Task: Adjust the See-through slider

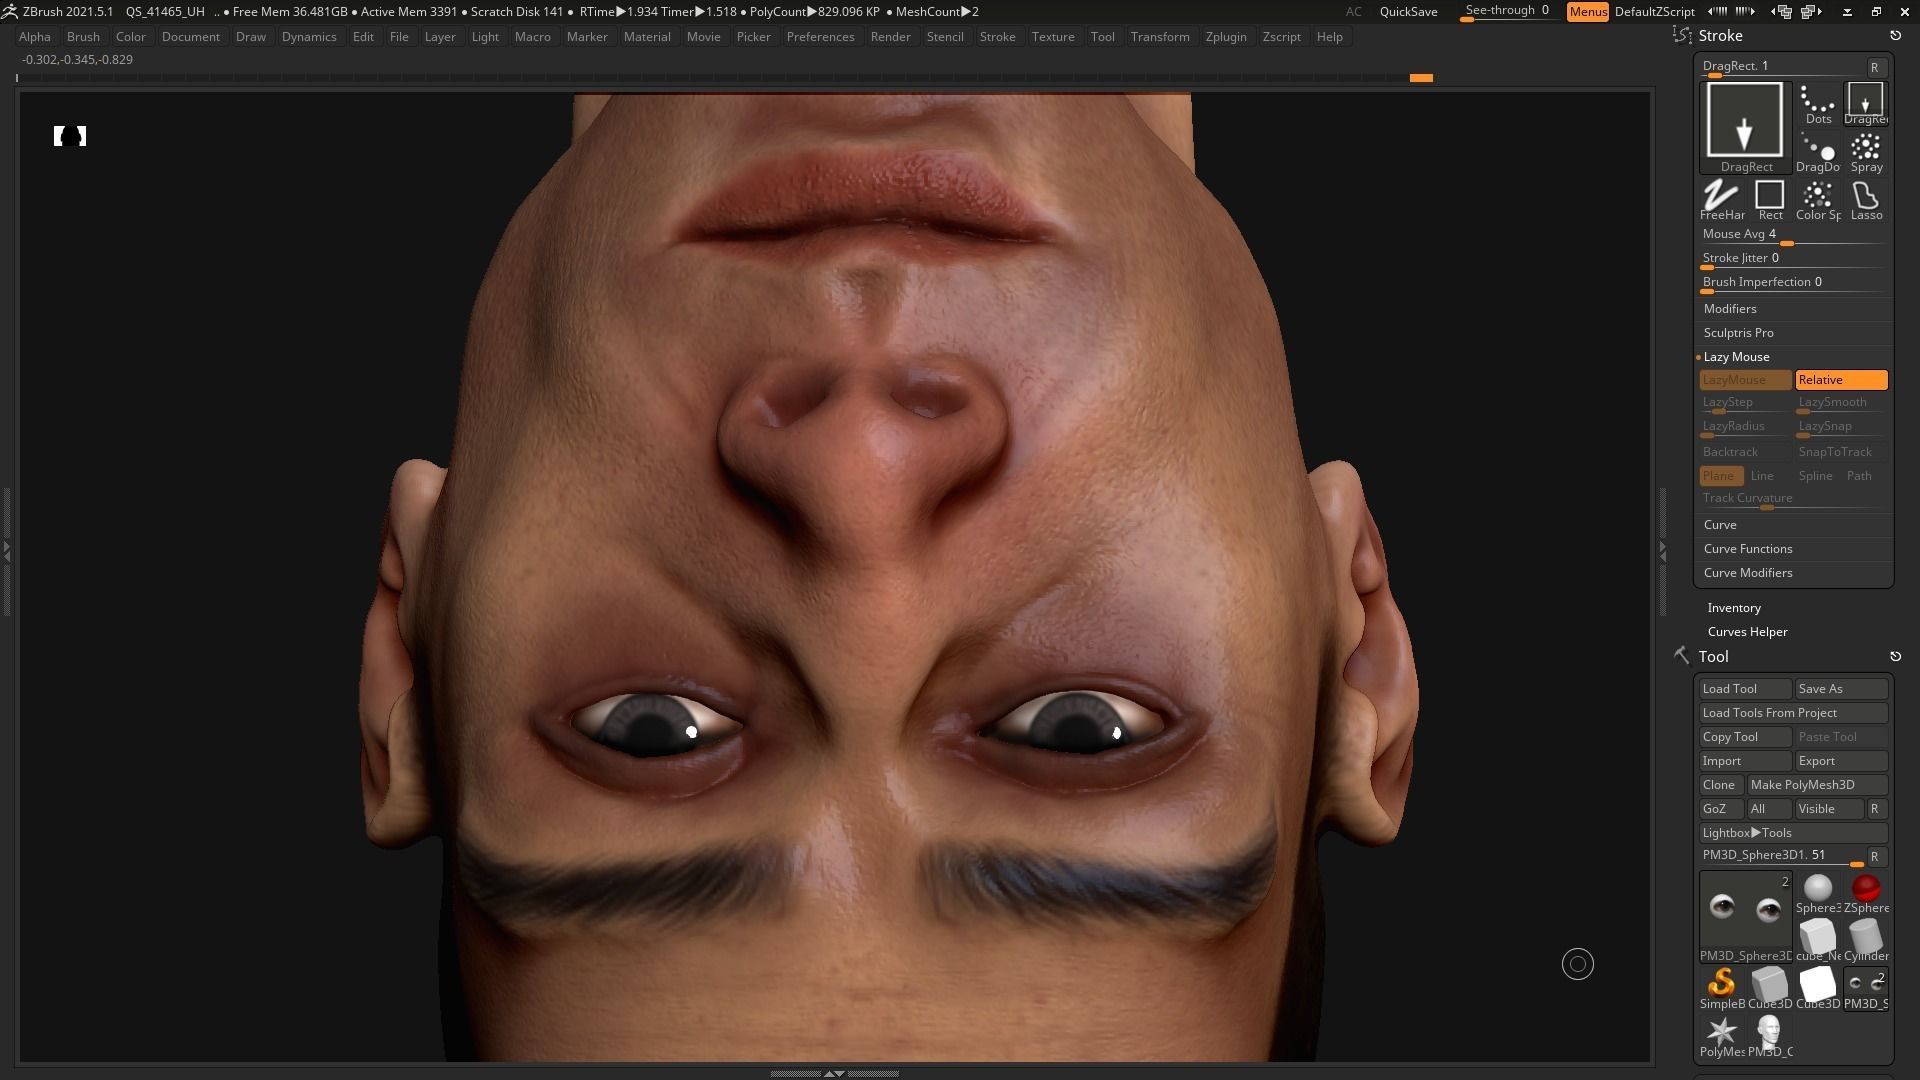Action: point(1508,12)
